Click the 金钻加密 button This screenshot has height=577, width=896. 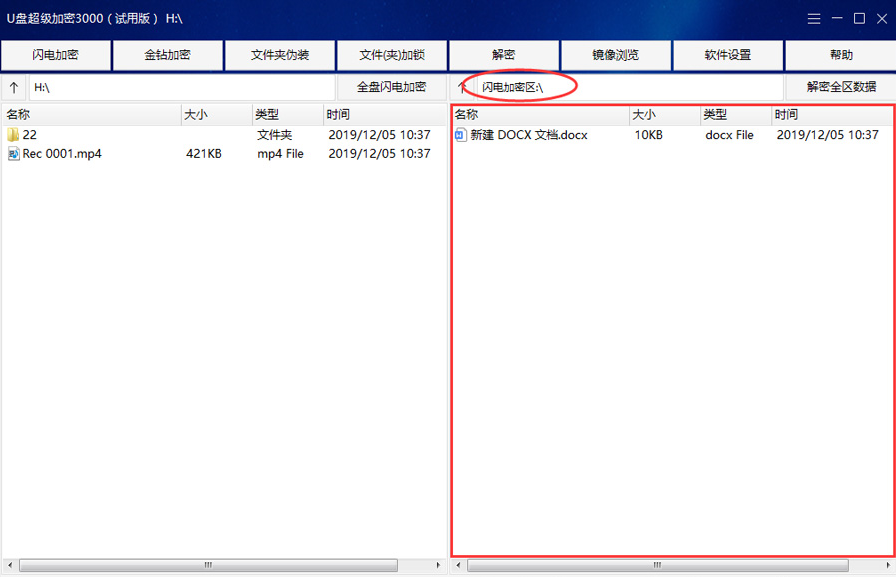tap(168, 55)
